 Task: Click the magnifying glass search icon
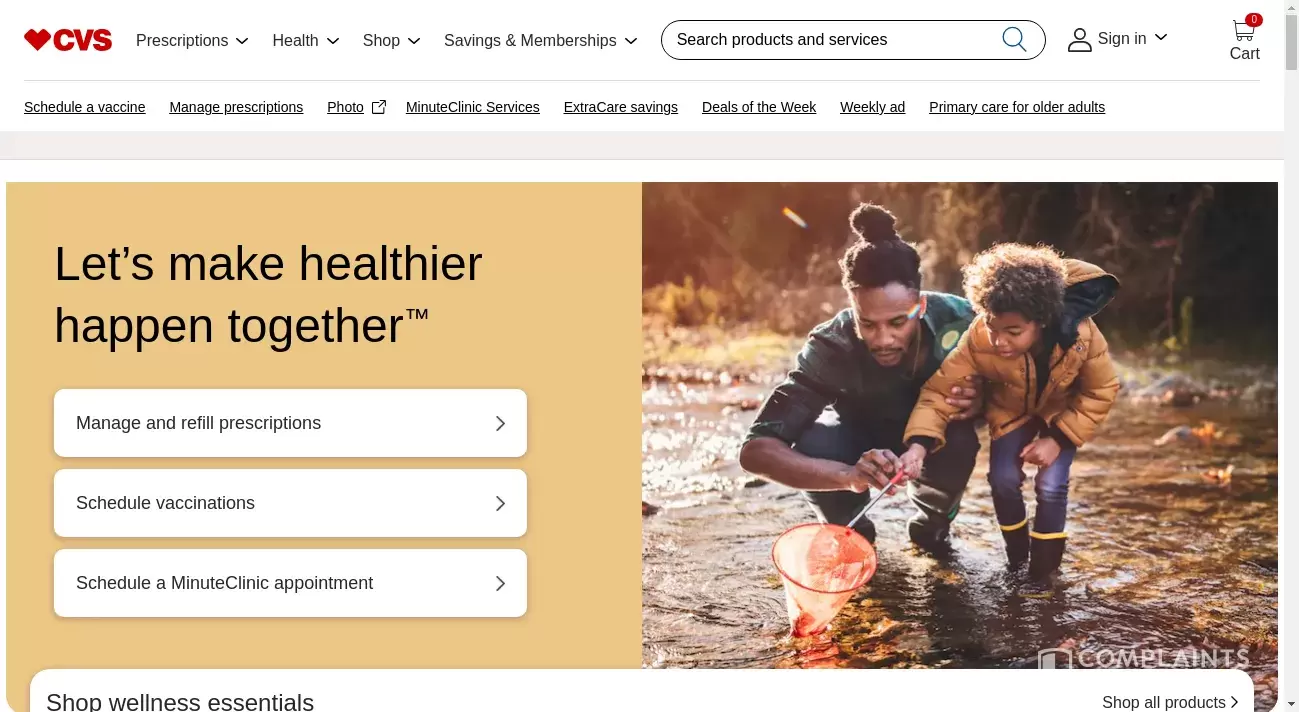(x=1014, y=39)
